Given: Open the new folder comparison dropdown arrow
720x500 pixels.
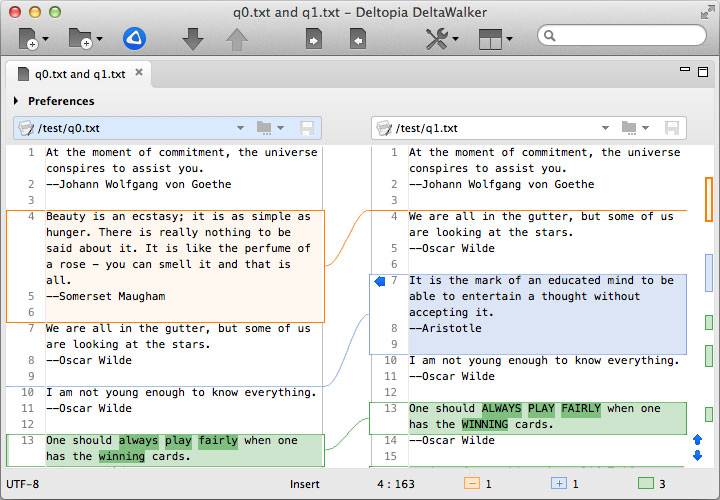Looking at the screenshot, I should [x=99, y=39].
